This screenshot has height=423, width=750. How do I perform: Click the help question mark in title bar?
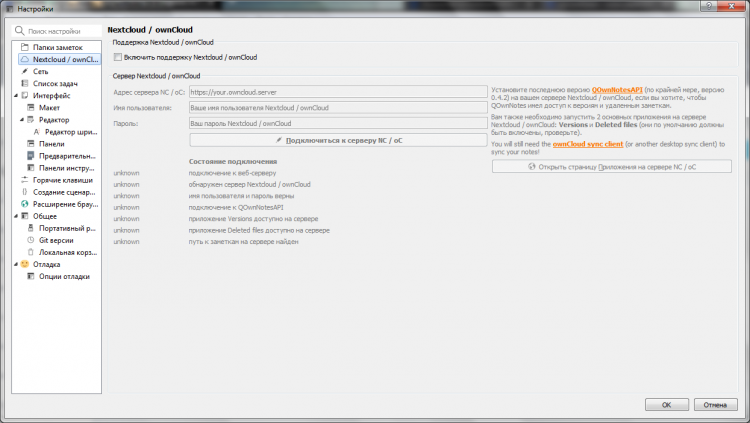click(709, 6)
